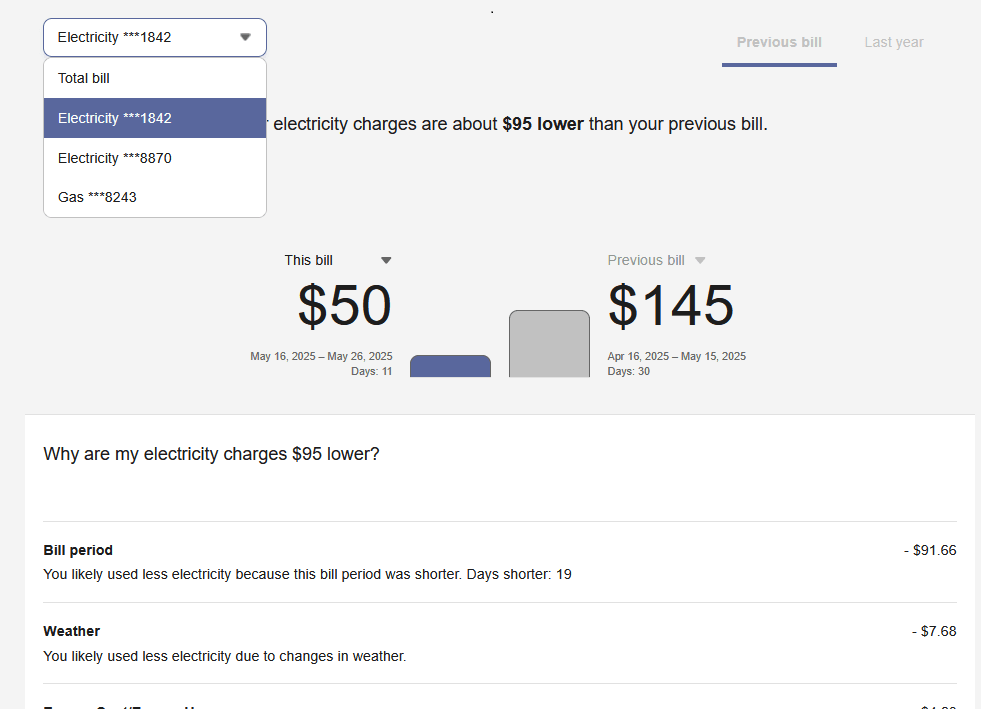Click the gray bar for the previous bill
This screenshot has height=709, width=981.
pos(549,343)
